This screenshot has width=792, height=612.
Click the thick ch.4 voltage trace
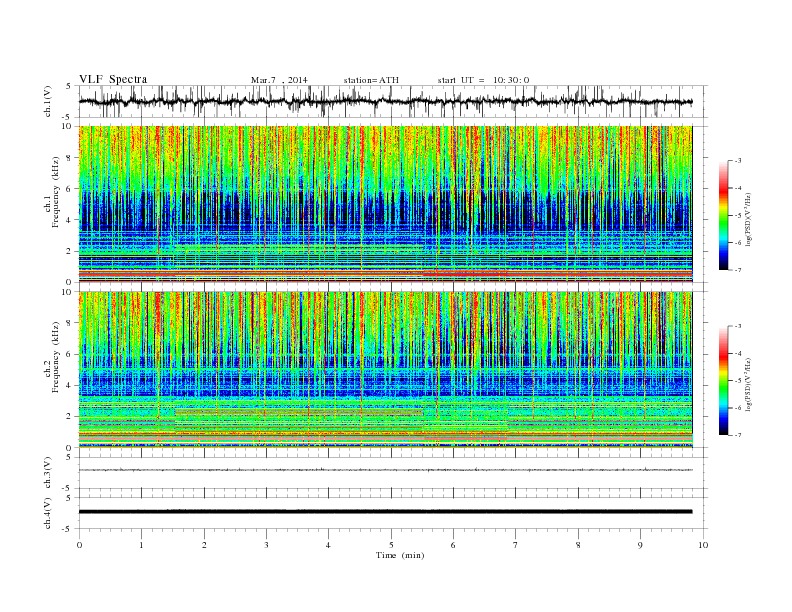tap(385, 512)
